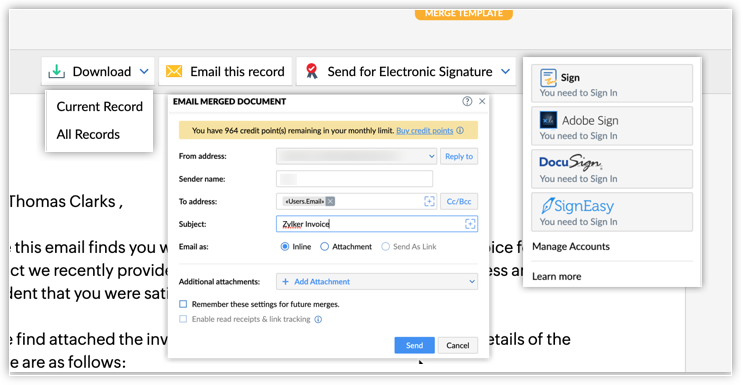Check Remember these settings for future merges

coord(183,304)
